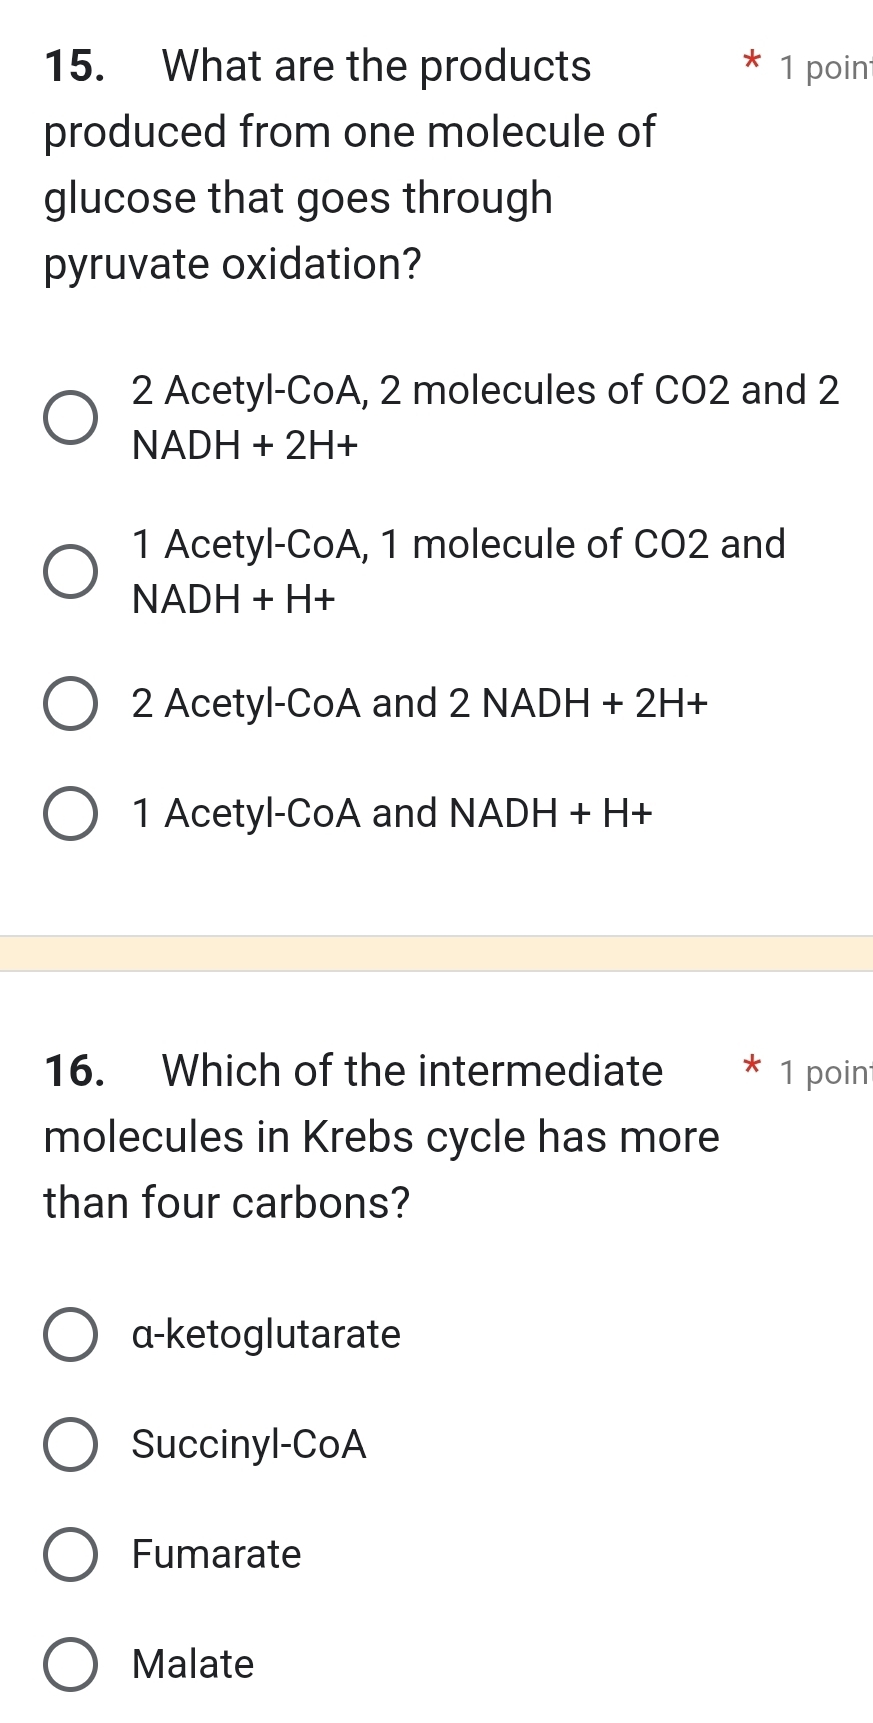This screenshot has width=873, height=1723.
Task: Click the "1 point" label for question 16
Action: coord(830,1072)
